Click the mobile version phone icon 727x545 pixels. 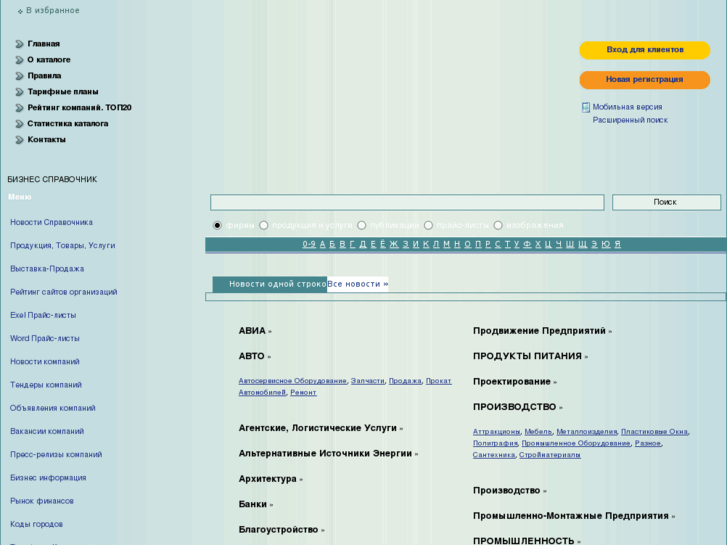point(586,108)
